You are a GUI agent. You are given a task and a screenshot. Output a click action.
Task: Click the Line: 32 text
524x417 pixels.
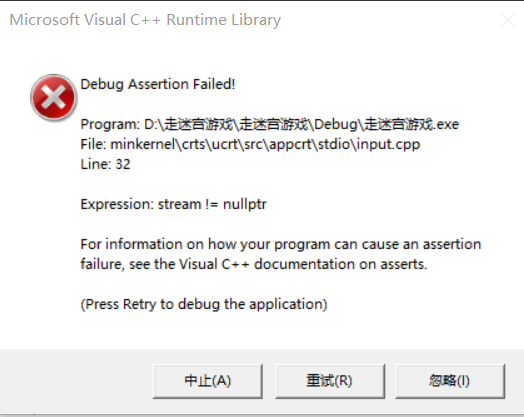105,164
